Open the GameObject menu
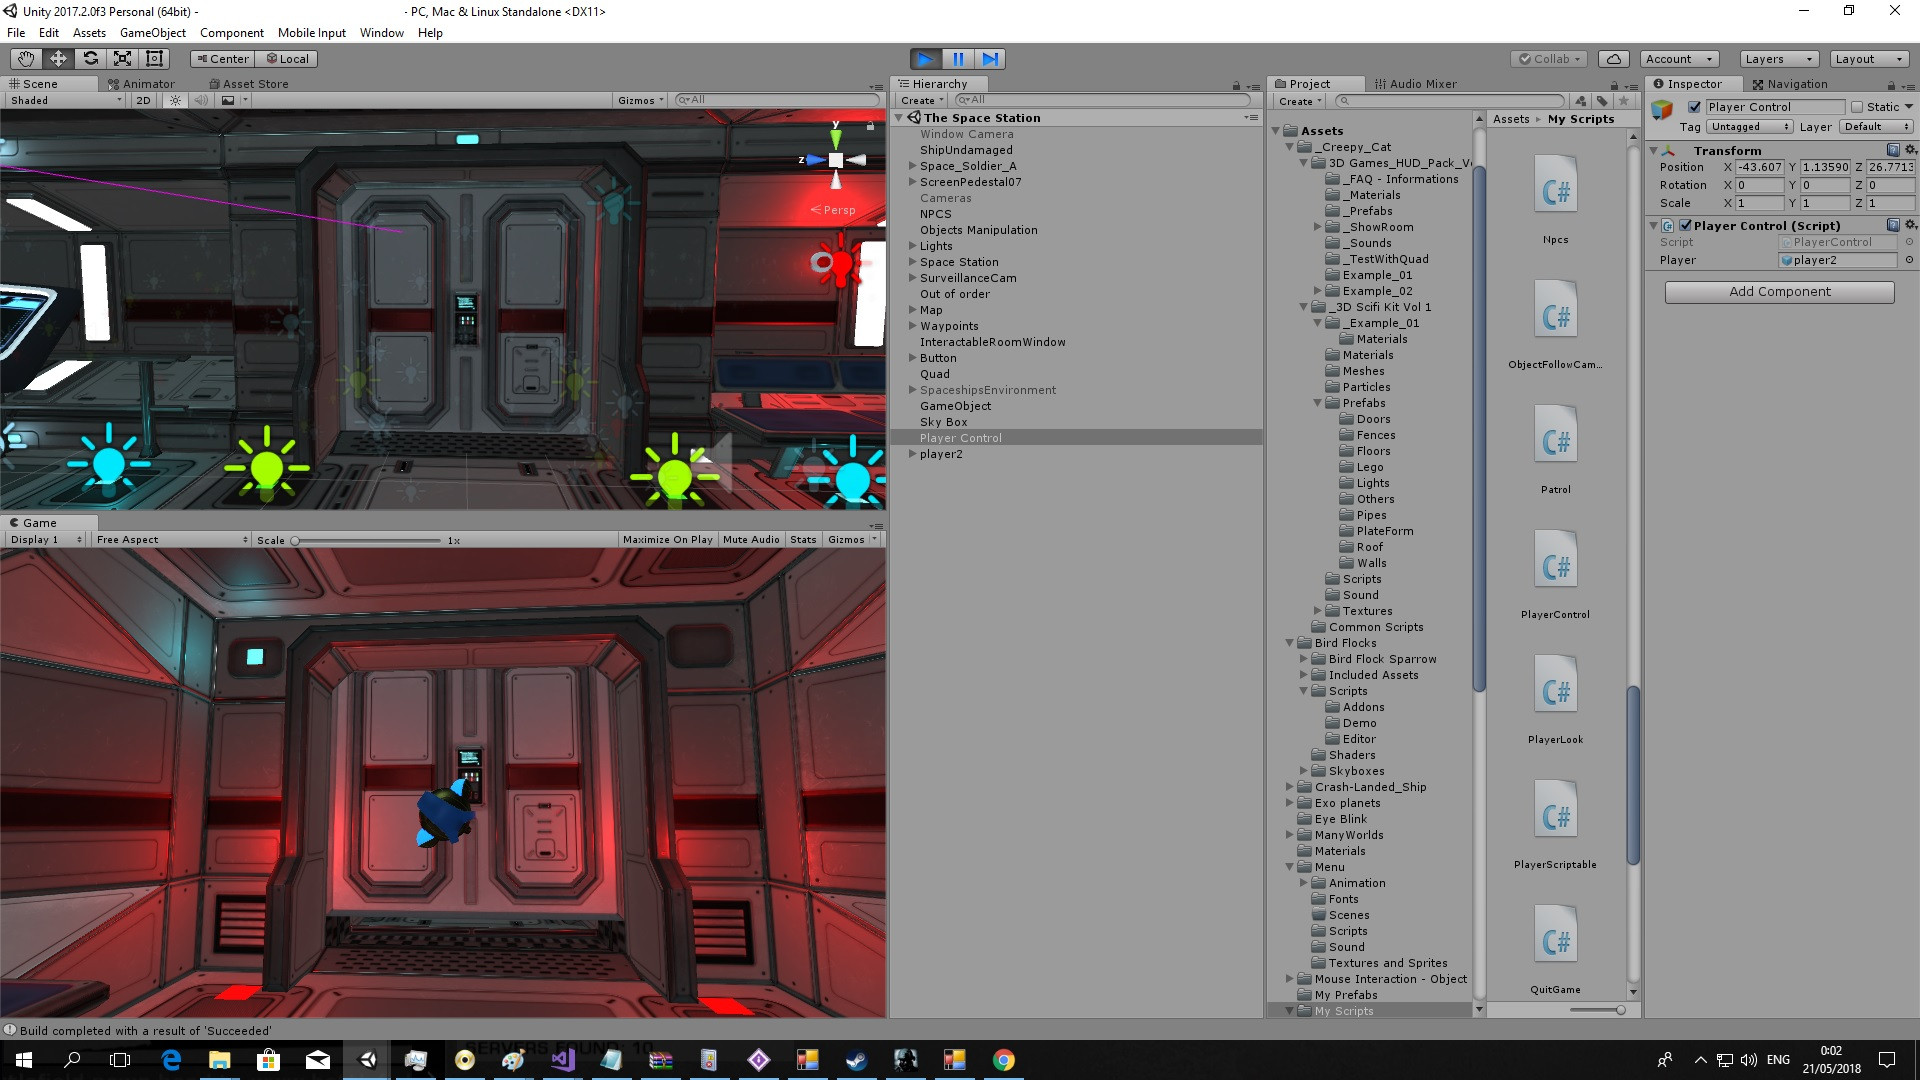Screen dimensions: 1920x1080 coord(152,33)
